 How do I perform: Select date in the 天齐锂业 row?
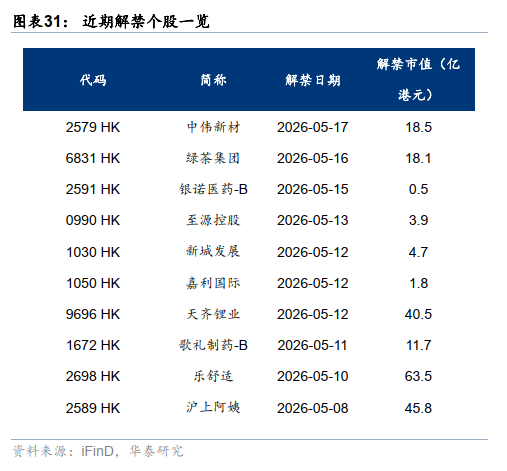313,314
